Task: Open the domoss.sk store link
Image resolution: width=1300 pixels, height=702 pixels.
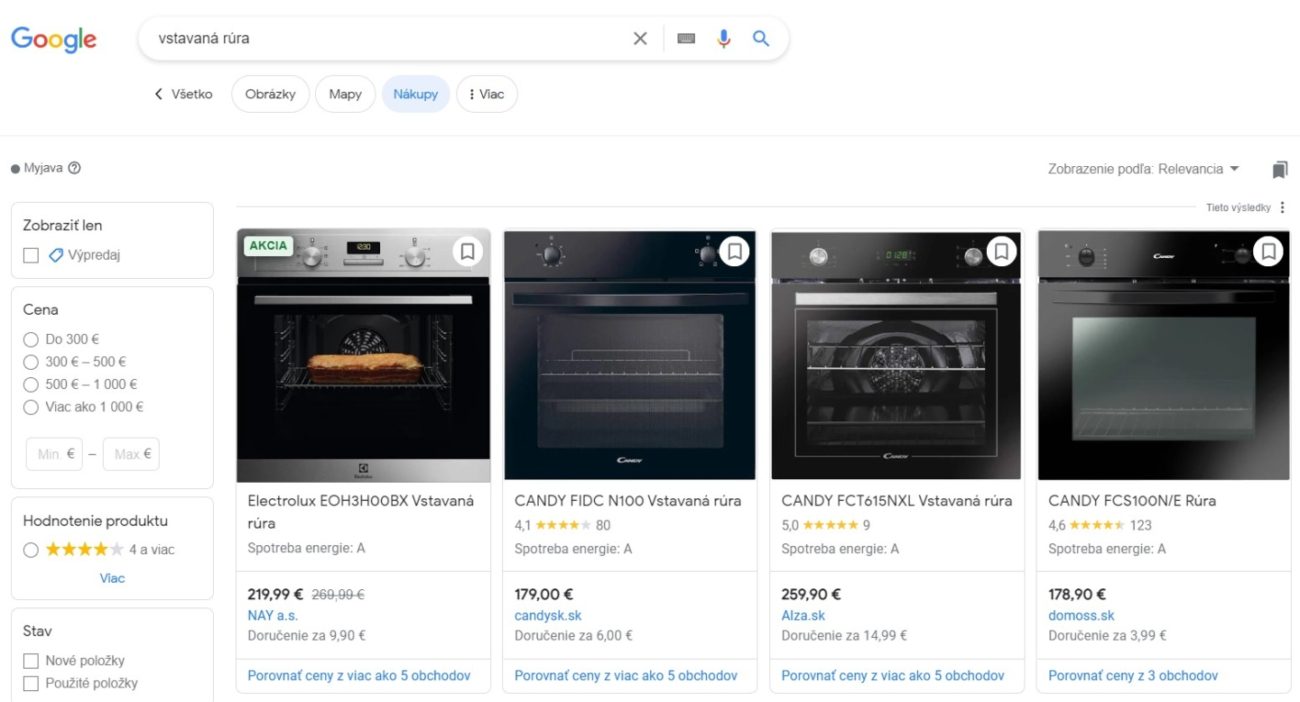Action: (x=1082, y=615)
